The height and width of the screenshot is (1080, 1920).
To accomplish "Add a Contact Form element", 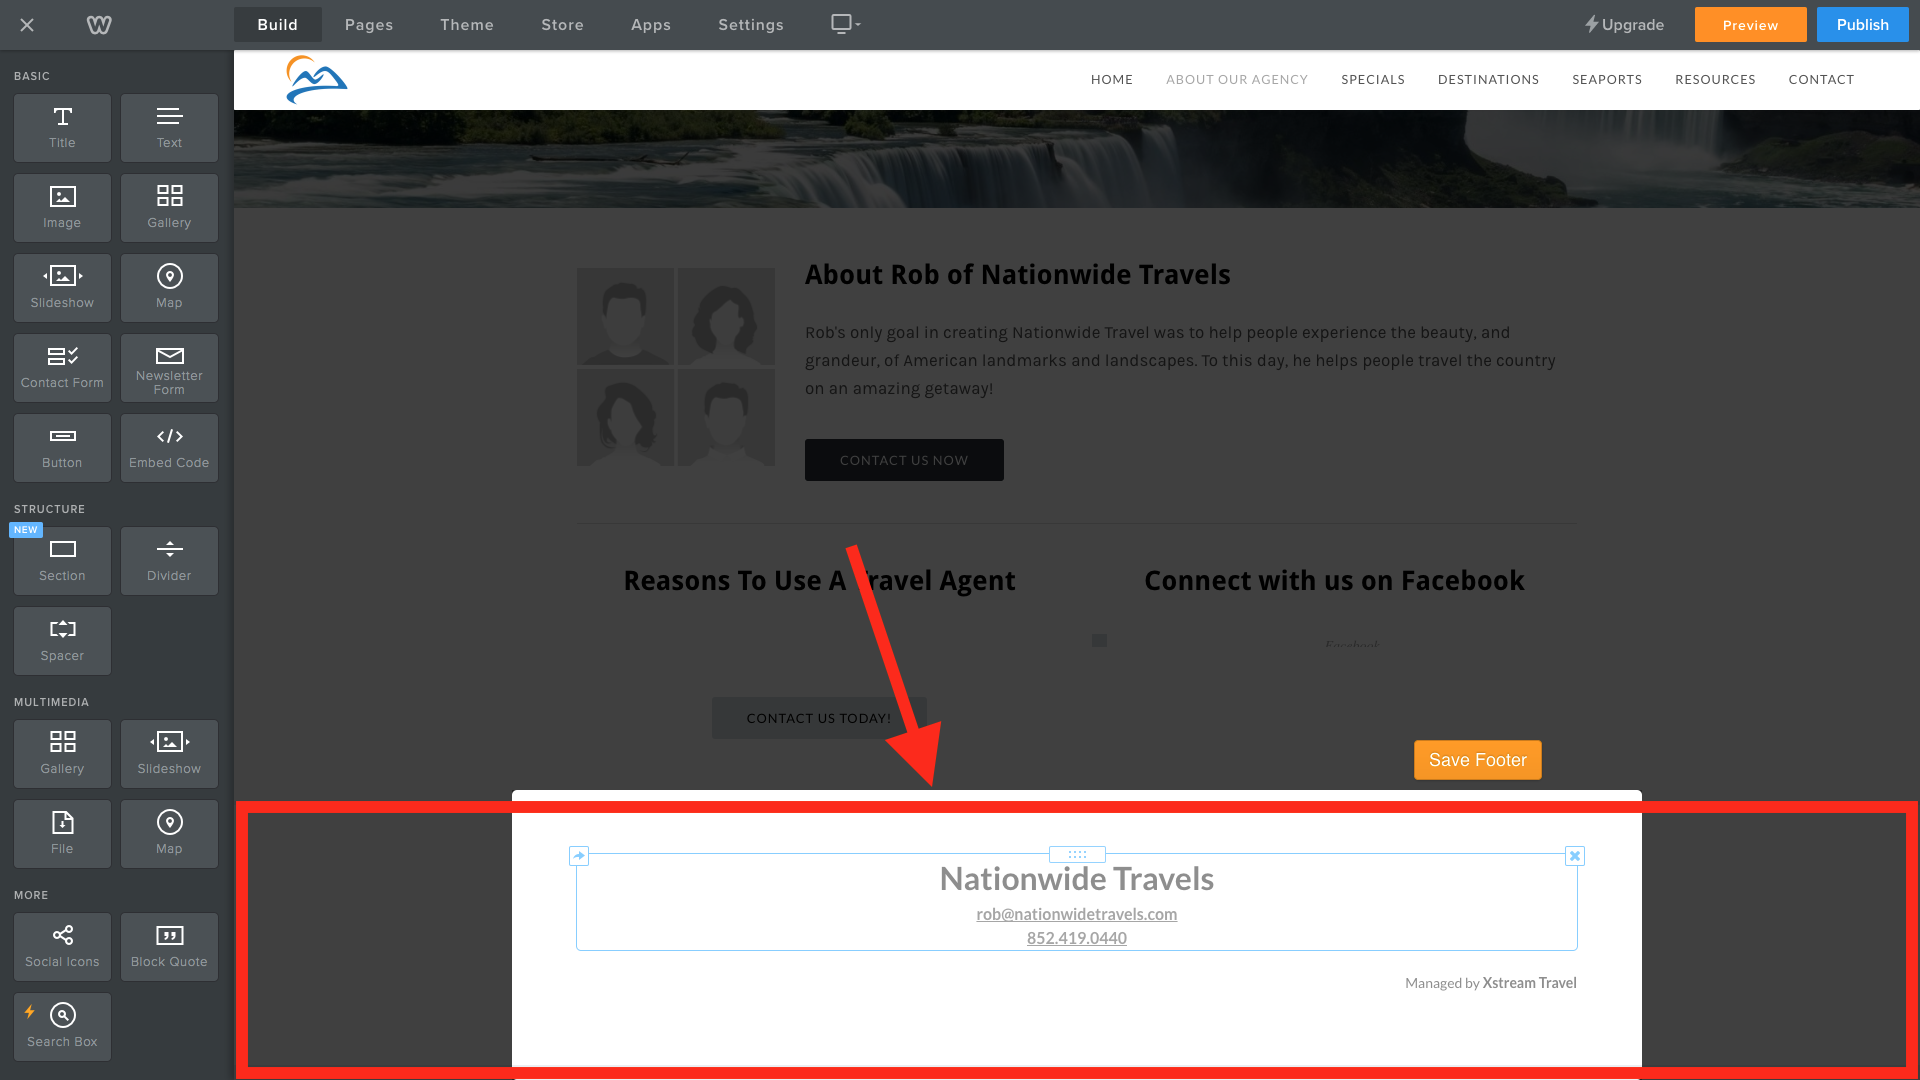I will 62,368.
